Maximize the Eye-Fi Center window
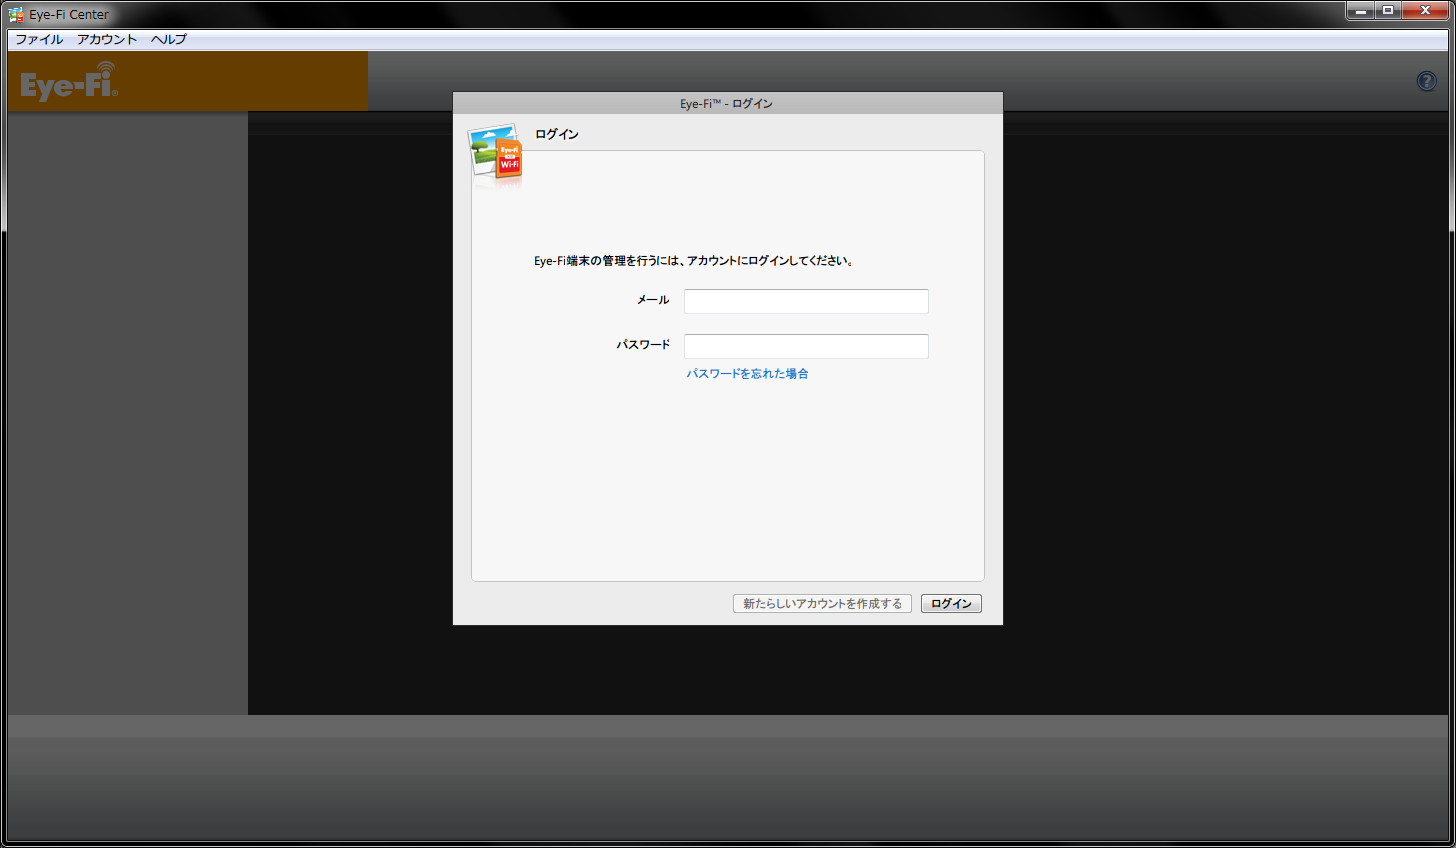Image resolution: width=1456 pixels, height=848 pixels. click(x=1388, y=11)
